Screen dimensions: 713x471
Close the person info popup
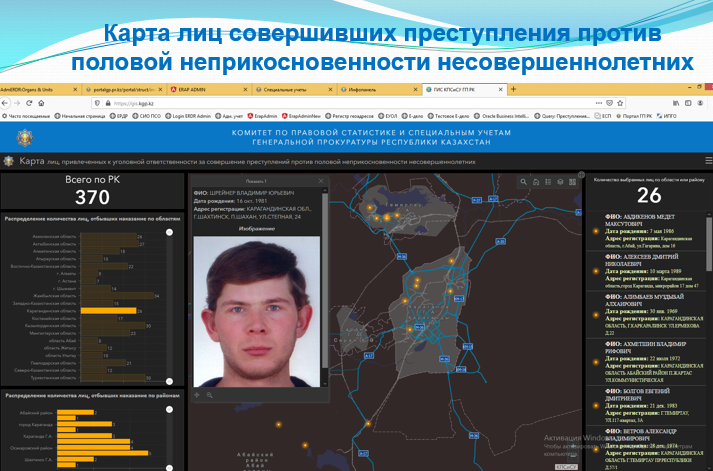321,181
